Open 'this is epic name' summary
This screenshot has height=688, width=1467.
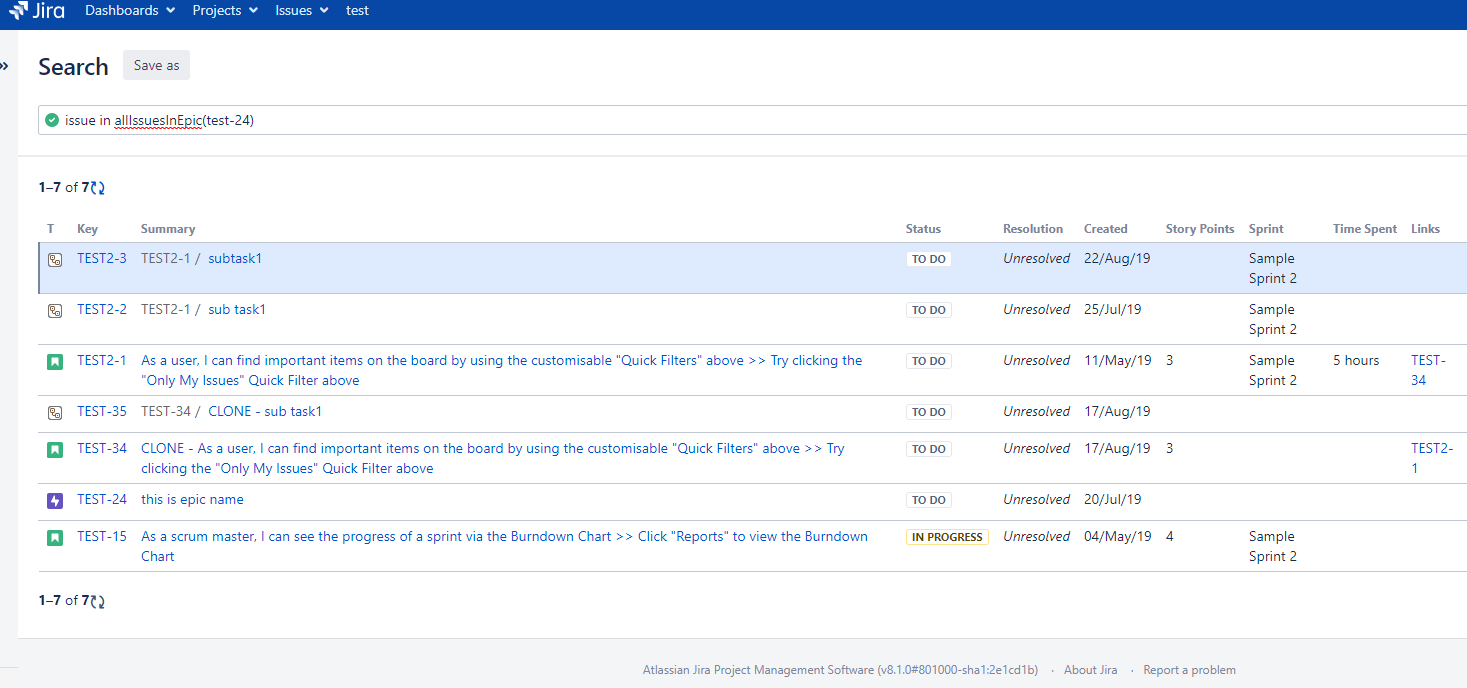(x=192, y=499)
